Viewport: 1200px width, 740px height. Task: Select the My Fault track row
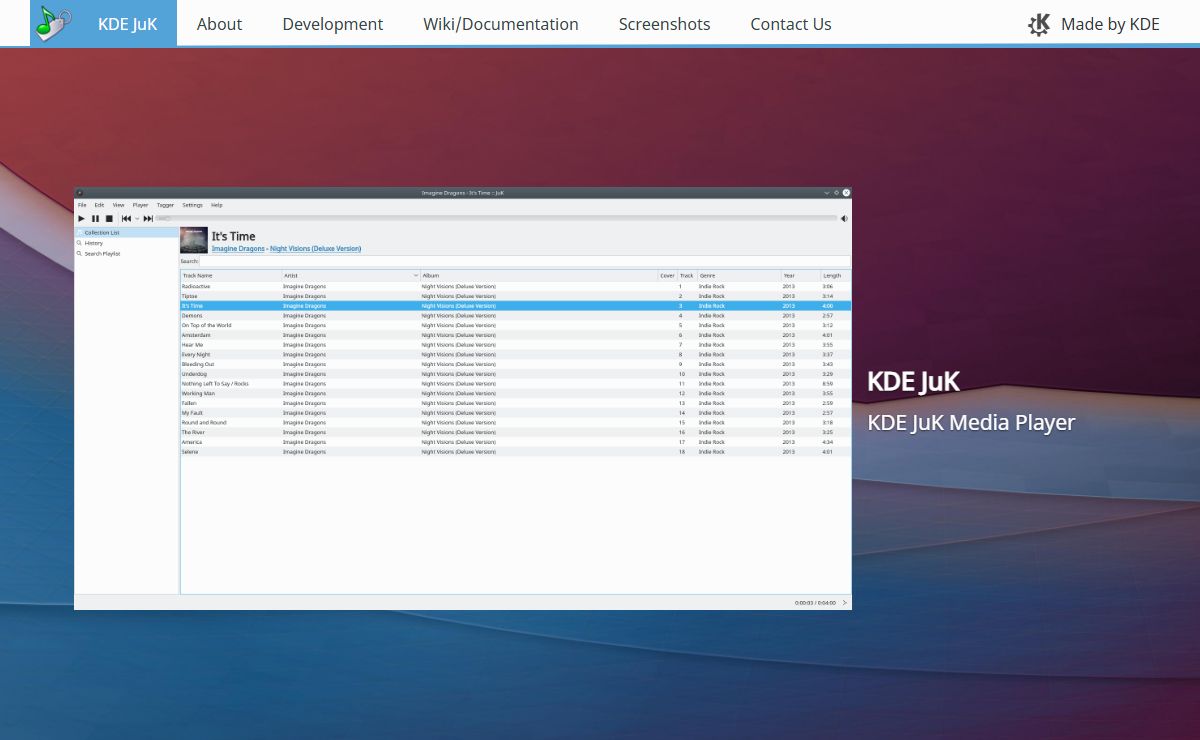point(516,413)
